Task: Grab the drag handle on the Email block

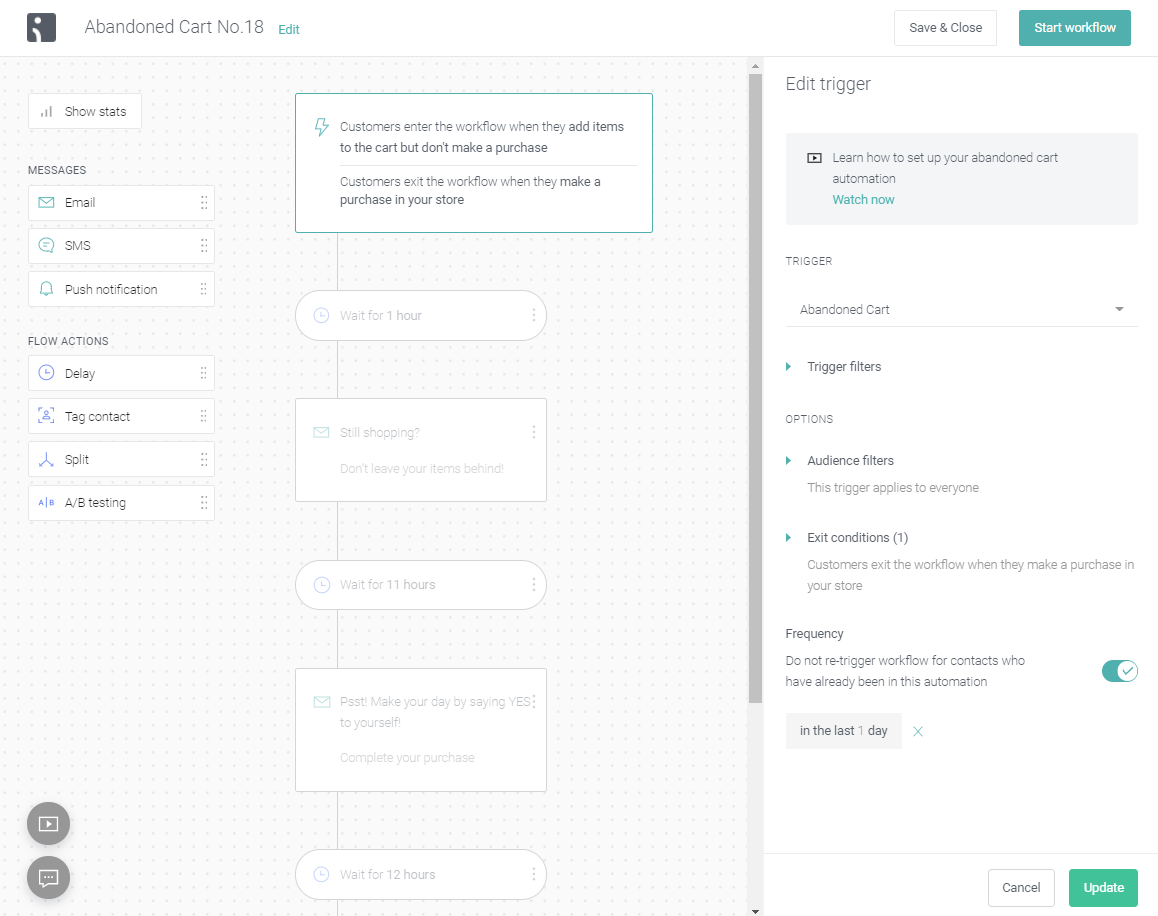Action: pyautogui.click(x=204, y=202)
